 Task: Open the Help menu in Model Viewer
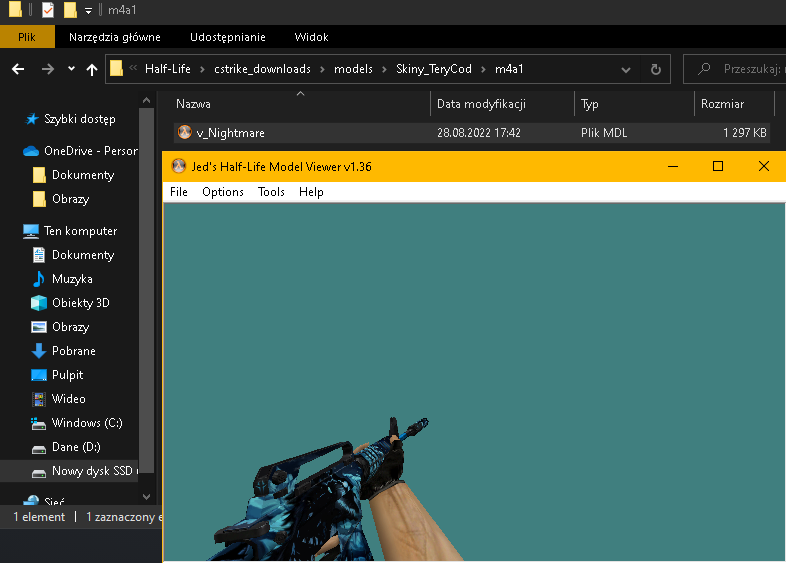[x=311, y=192]
